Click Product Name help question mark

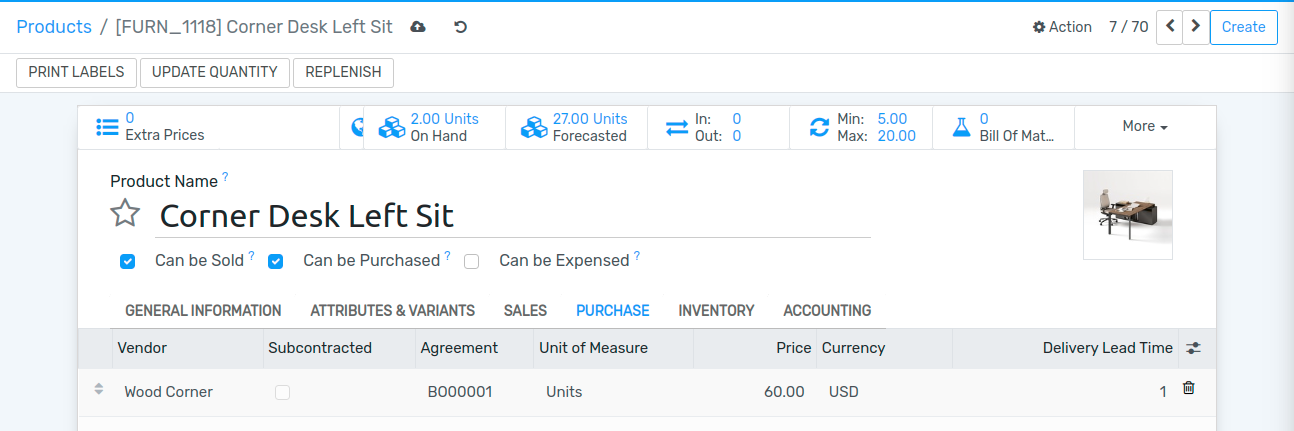(x=225, y=177)
